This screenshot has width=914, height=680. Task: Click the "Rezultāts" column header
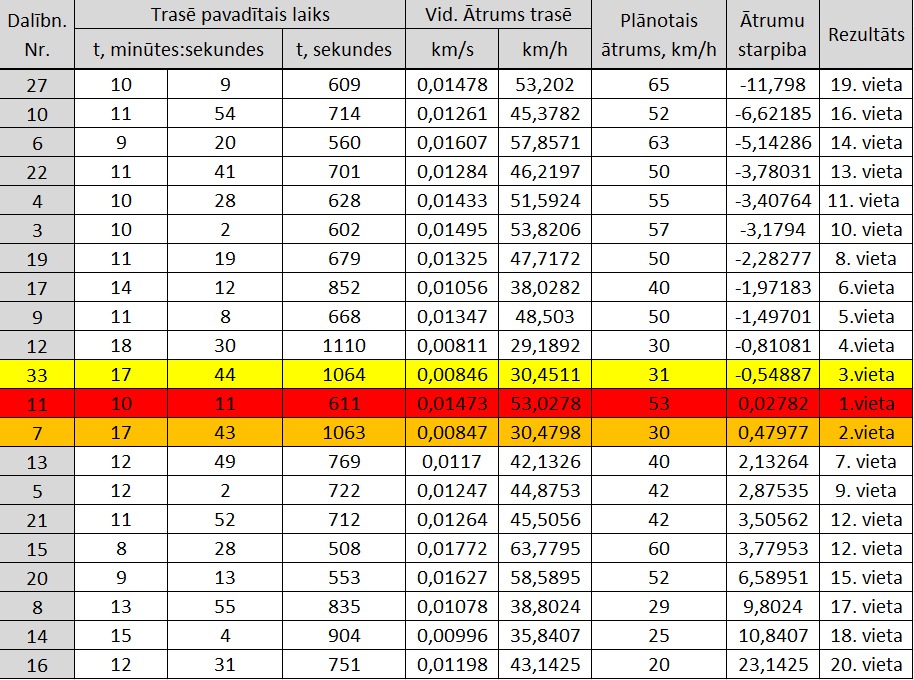click(865, 34)
